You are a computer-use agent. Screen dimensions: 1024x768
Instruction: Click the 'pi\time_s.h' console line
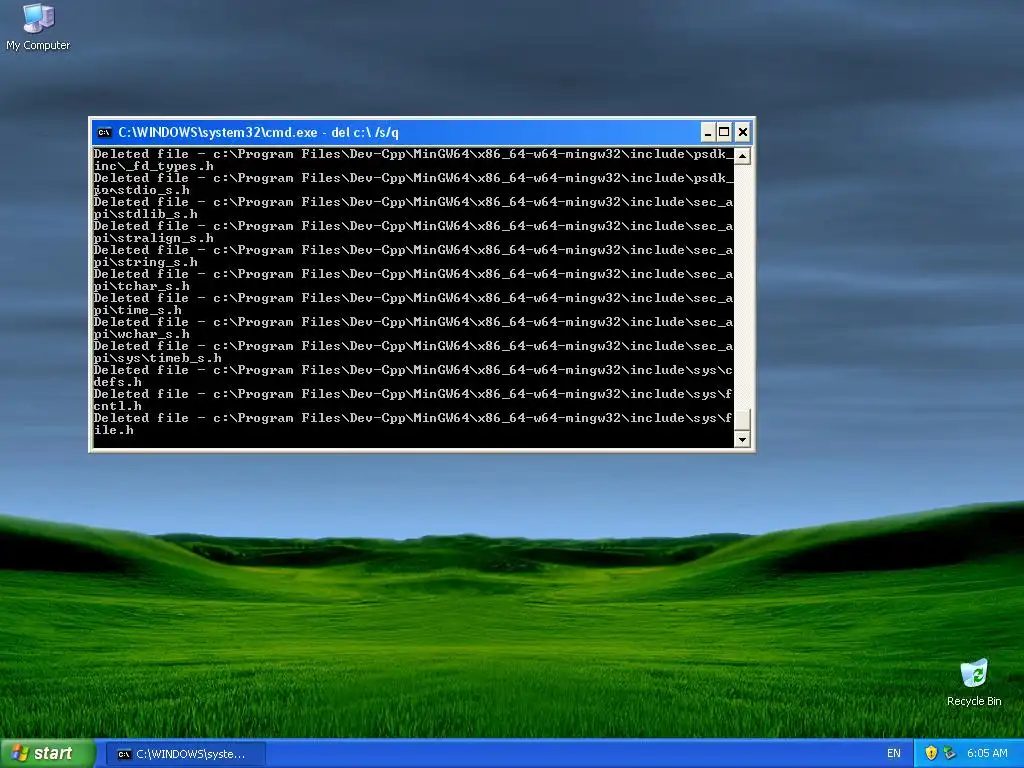tap(138, 310)
